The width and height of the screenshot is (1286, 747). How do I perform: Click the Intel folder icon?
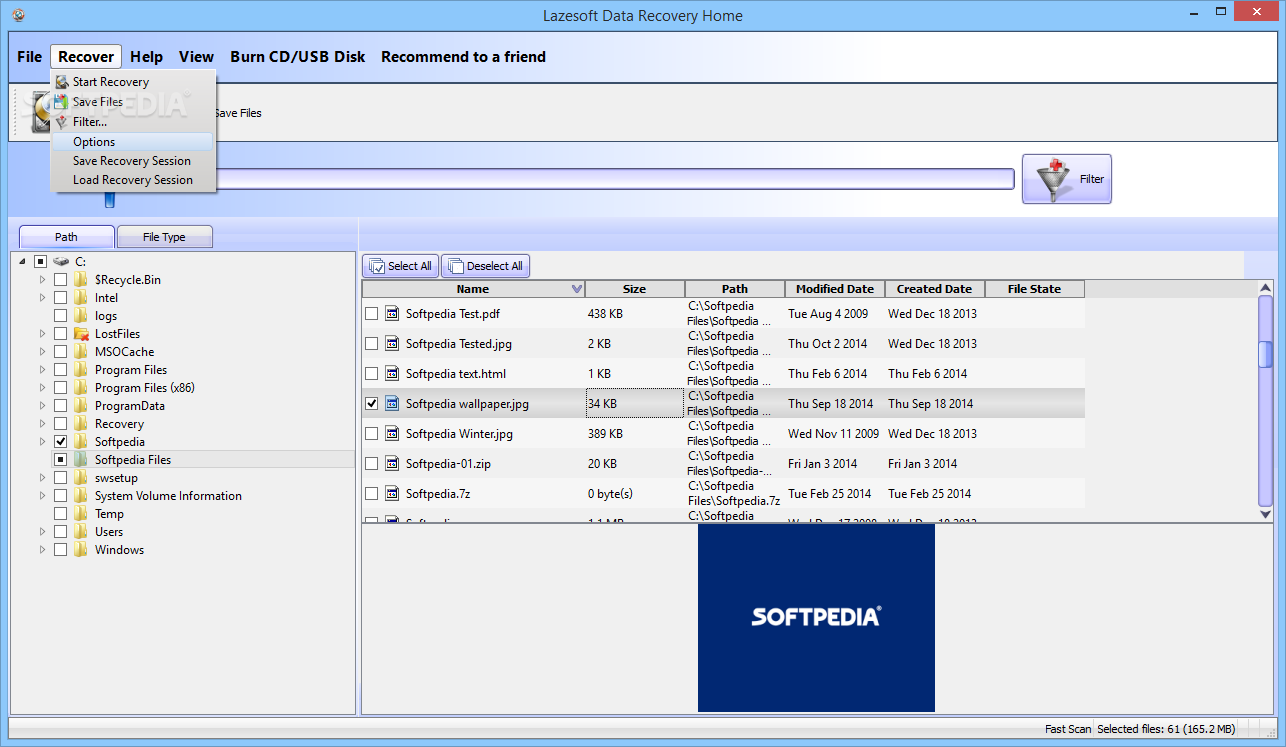[x=81, y=298]
